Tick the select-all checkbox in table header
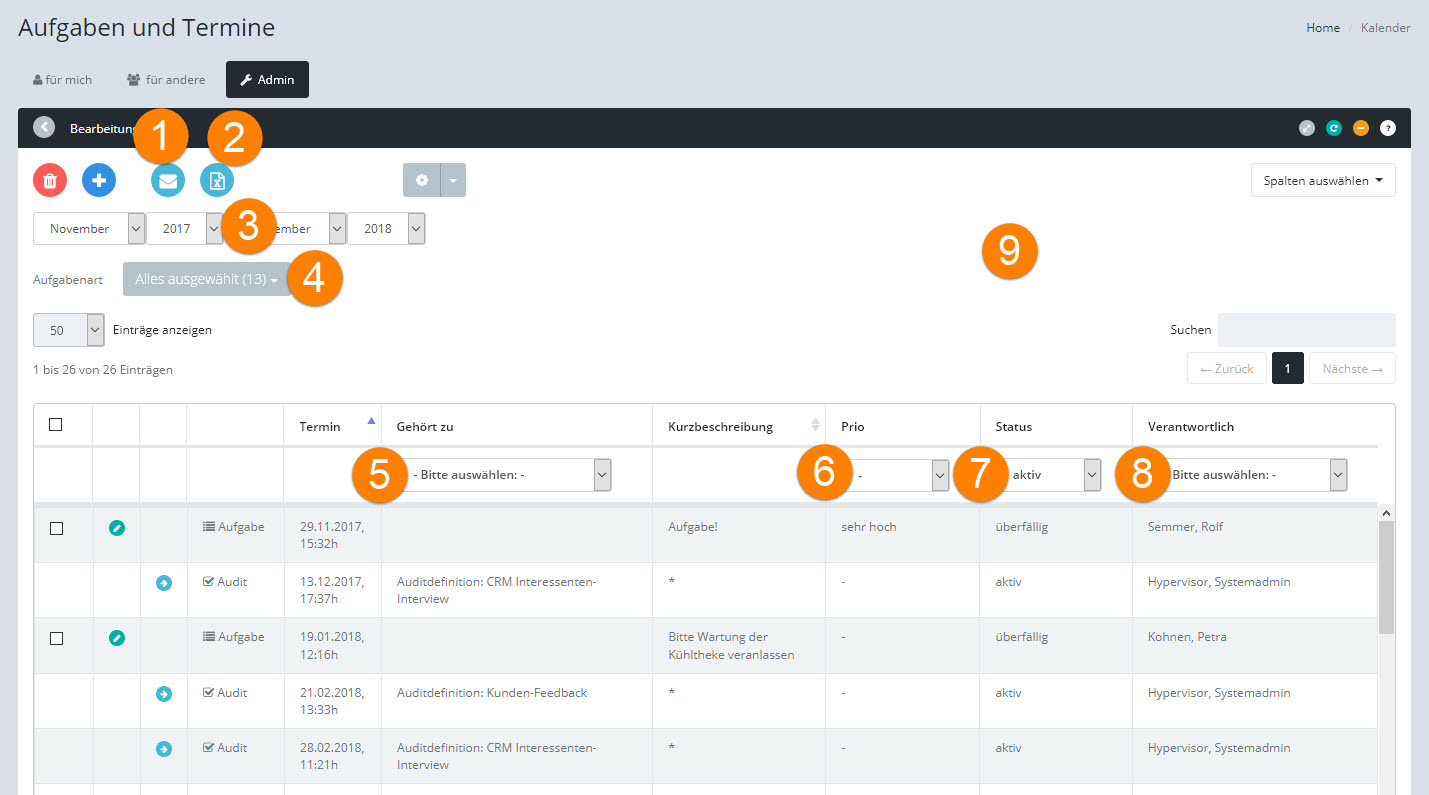The width and height of the screenshot is (1429, 795). (56, 425)
